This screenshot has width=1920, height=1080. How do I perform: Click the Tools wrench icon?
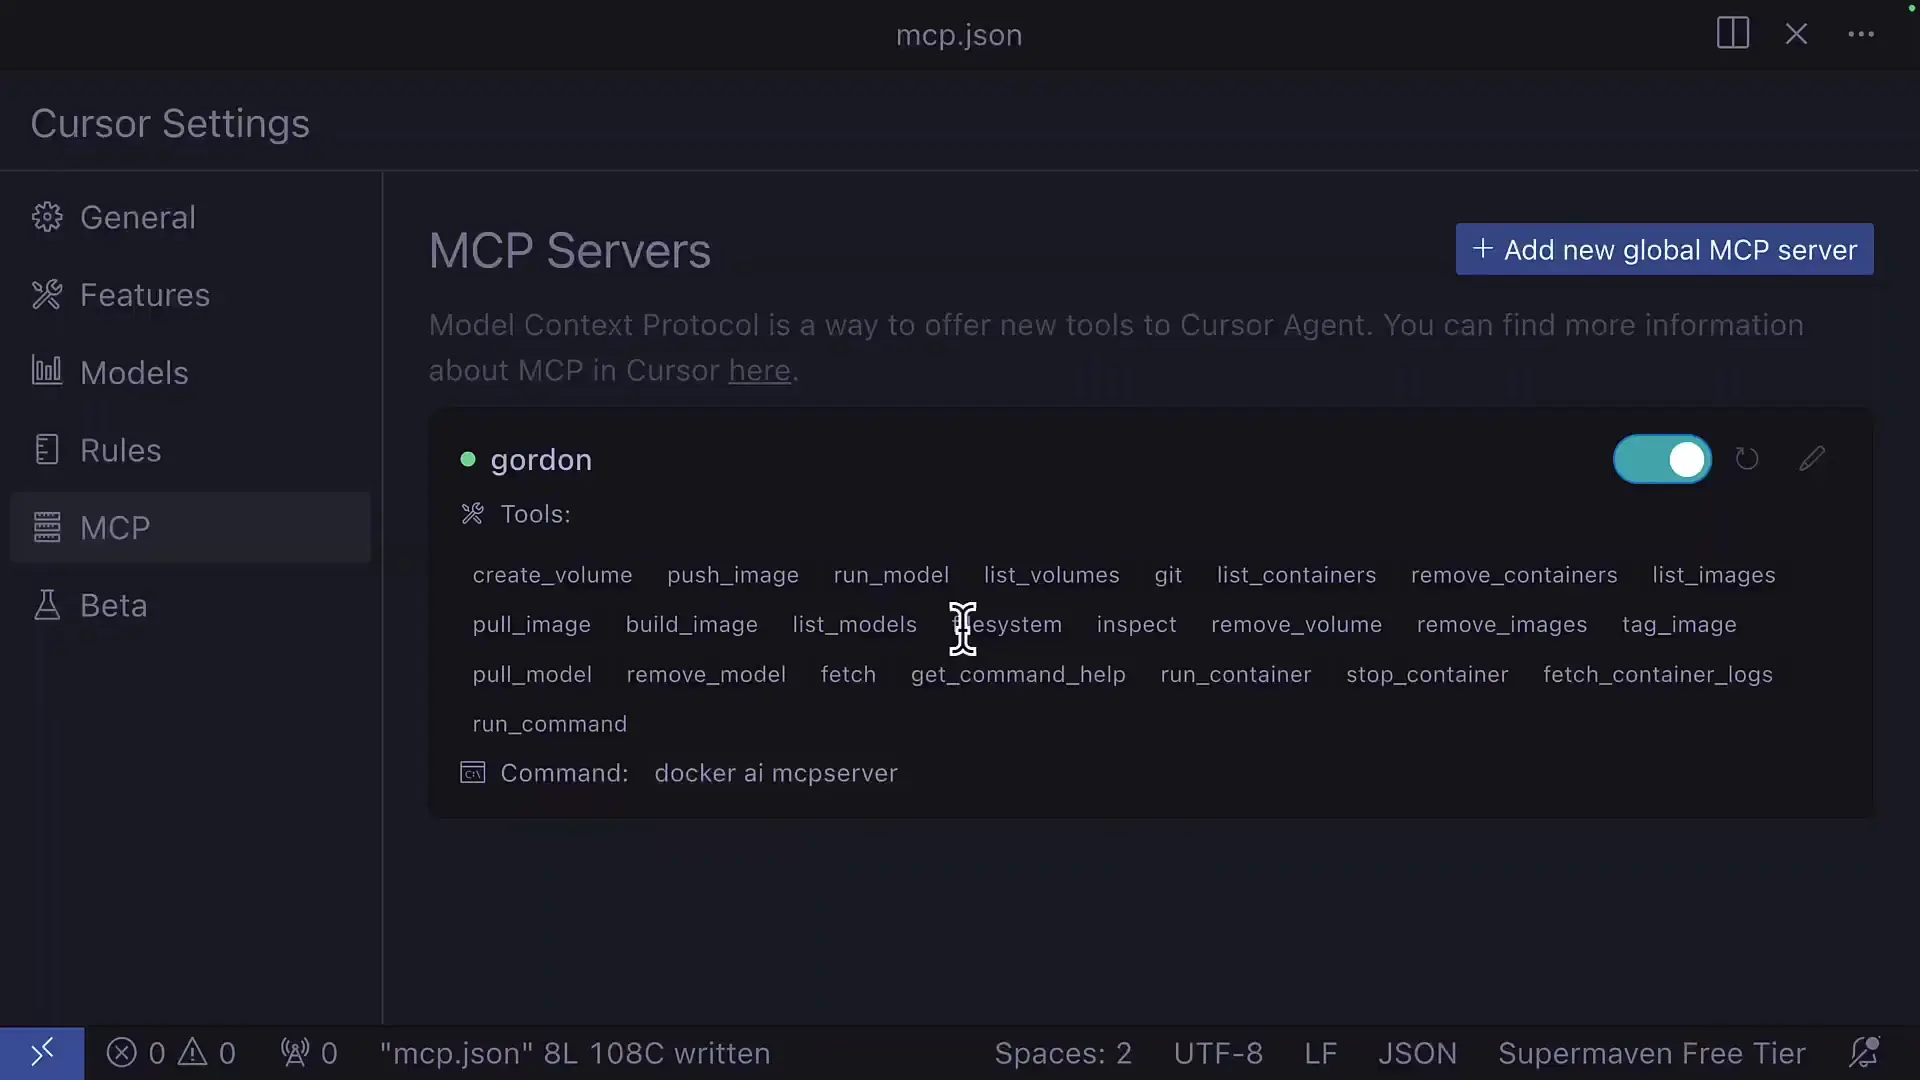pos(472,514)
